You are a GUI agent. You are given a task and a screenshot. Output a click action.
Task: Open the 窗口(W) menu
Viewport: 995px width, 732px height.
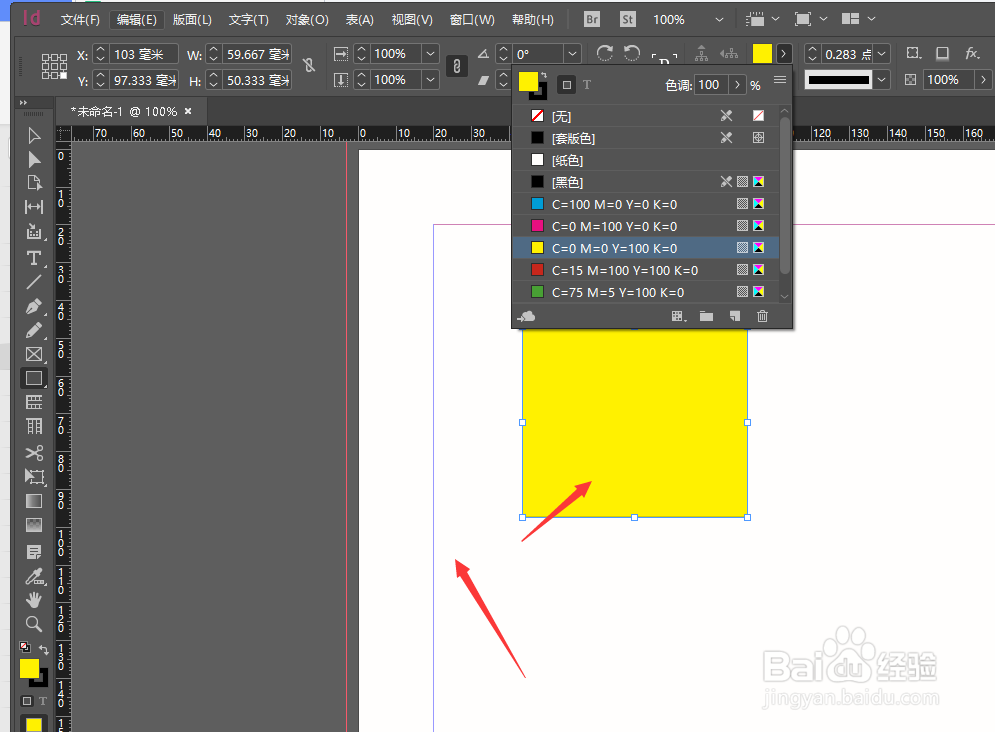(x=472, y=20)
